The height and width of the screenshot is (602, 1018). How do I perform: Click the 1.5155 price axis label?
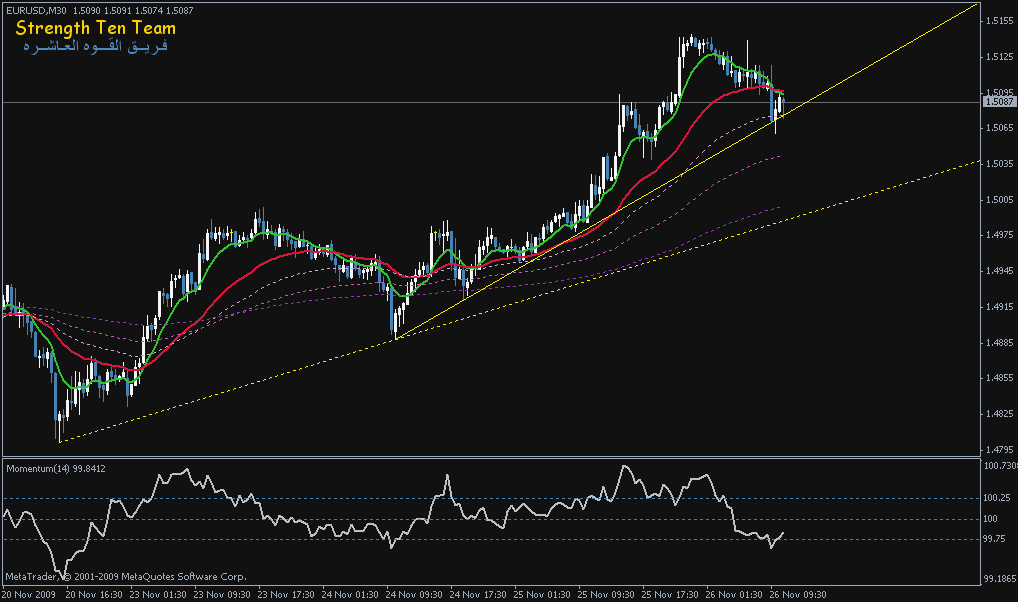[x=999, y=20]
